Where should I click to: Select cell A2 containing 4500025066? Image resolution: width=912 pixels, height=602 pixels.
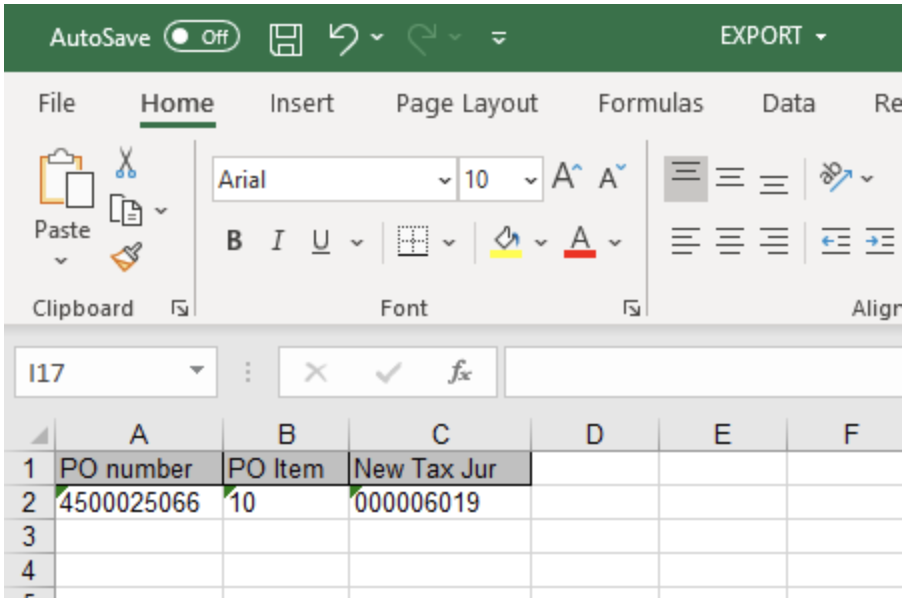[139, 503]
